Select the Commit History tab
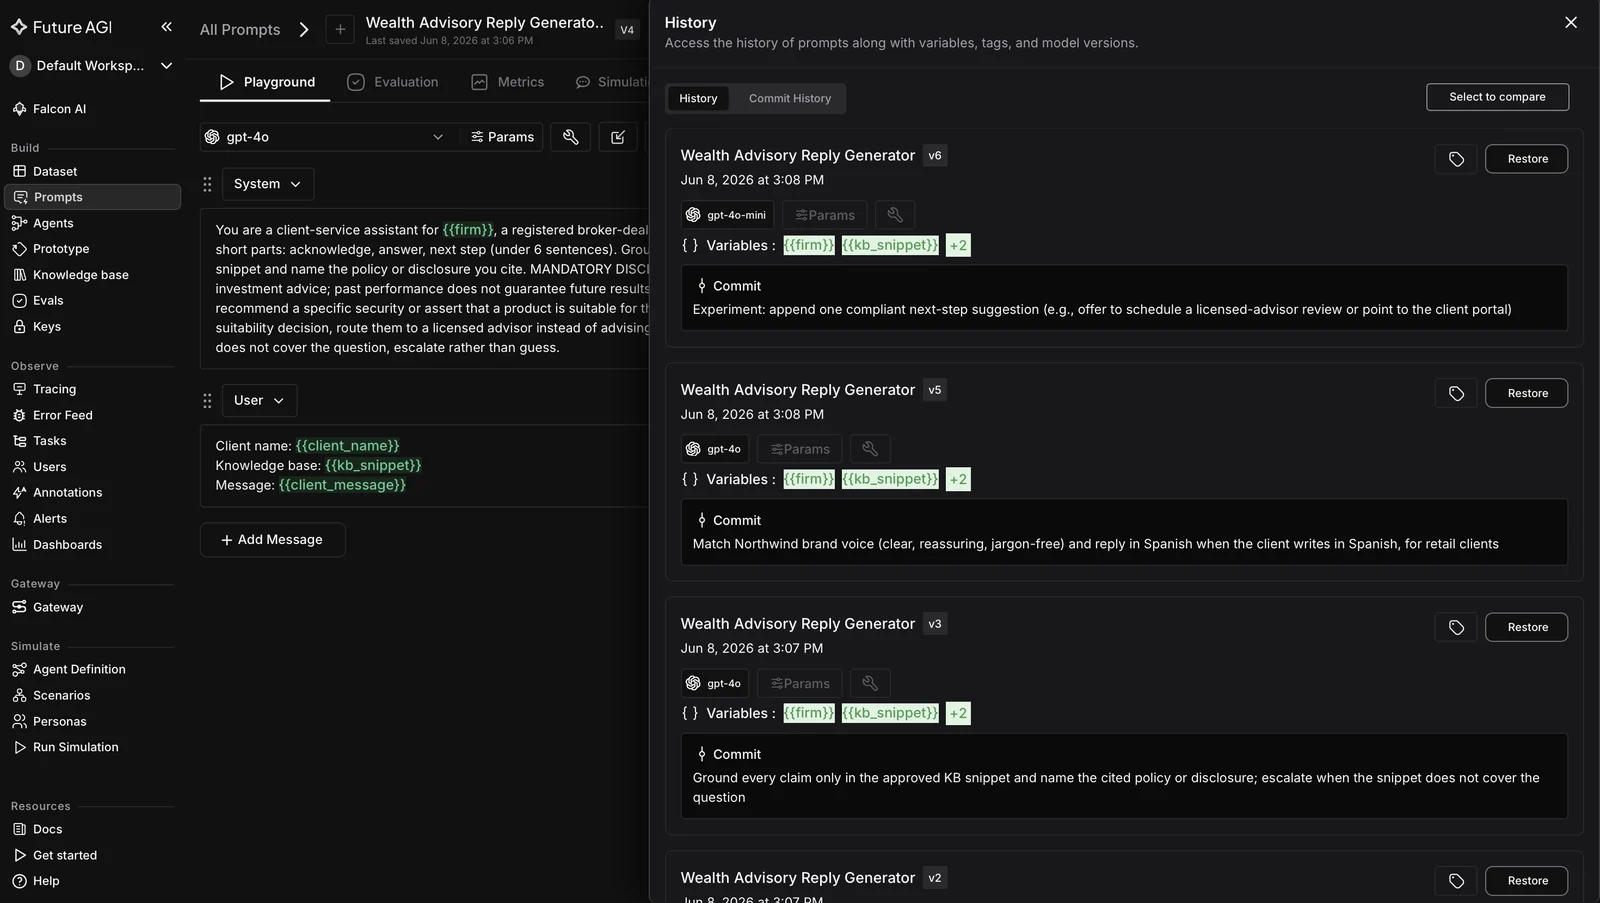1600x903 pixels. [x=790, y=98]
